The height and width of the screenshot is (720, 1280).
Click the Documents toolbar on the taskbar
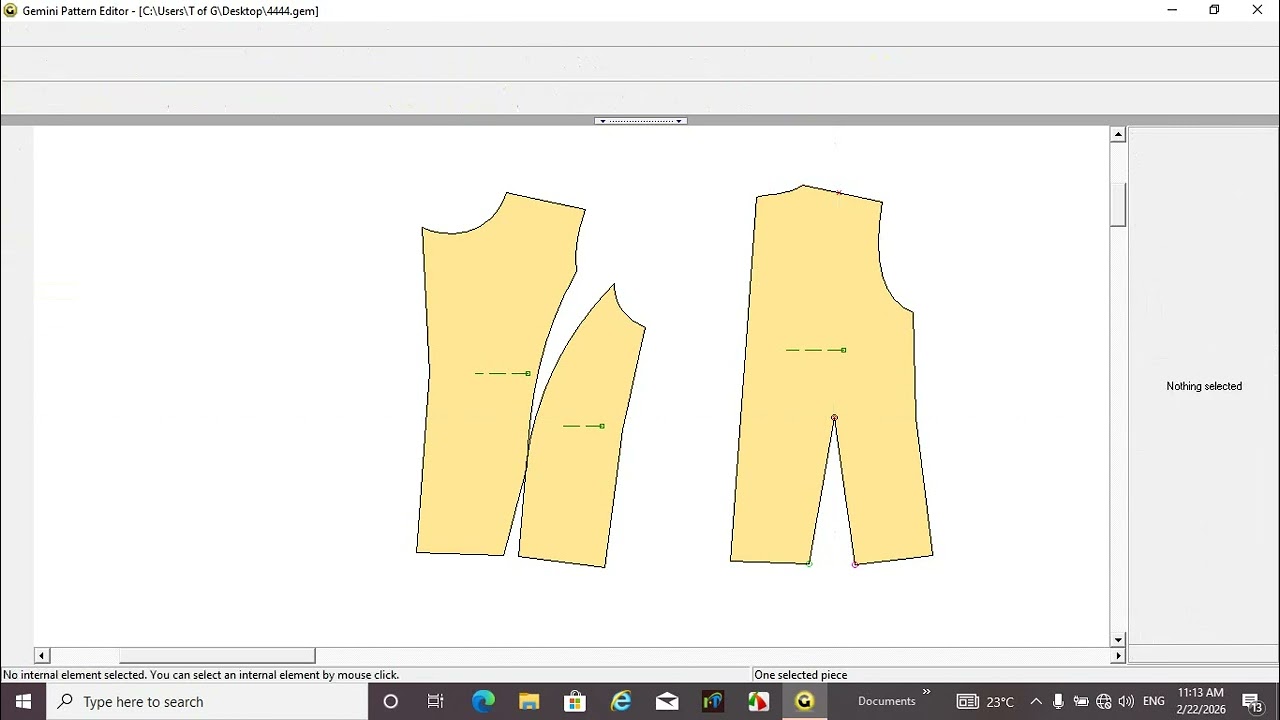(887, 701)
